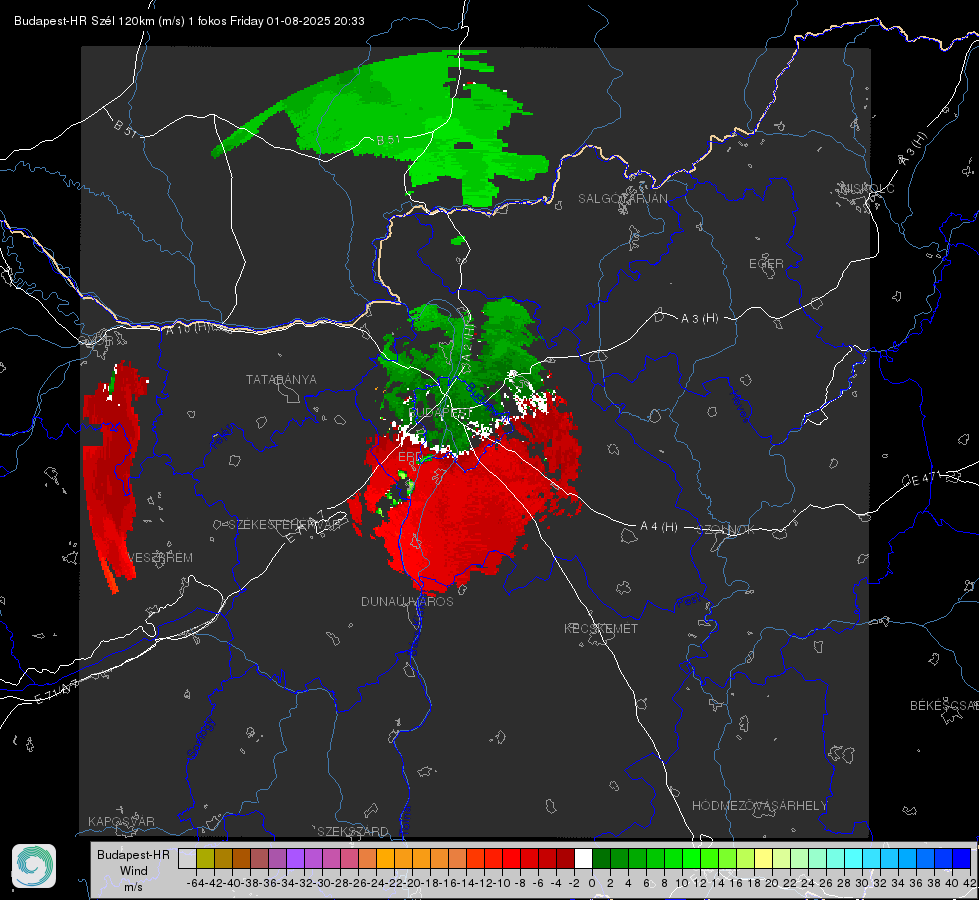
Task: Click the '0' value on the wind scale
Action: point(592,883)
